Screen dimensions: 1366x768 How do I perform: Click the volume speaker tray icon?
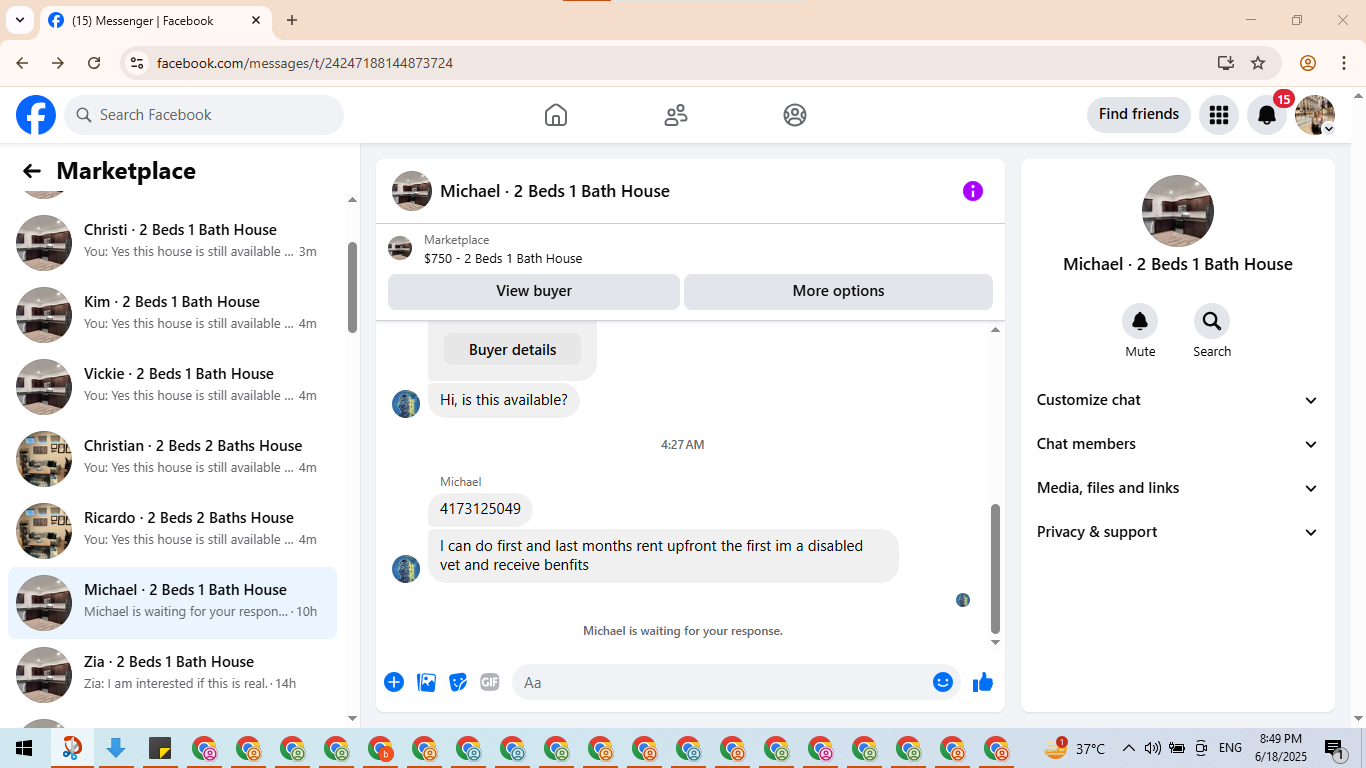point(1152,748)
